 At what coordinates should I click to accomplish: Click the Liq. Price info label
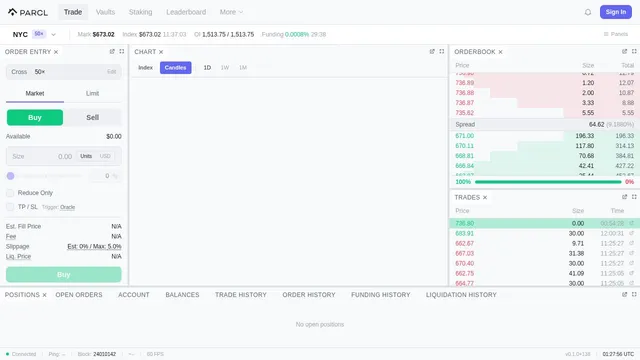[18, 256]
